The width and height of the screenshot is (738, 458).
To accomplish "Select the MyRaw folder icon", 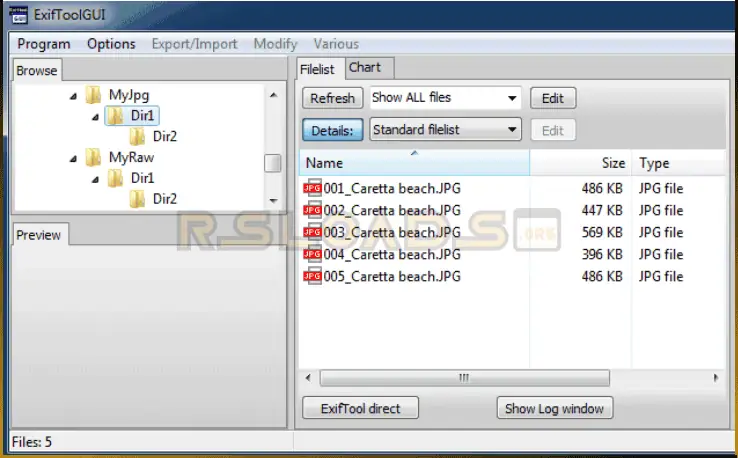I will [93, 157].
